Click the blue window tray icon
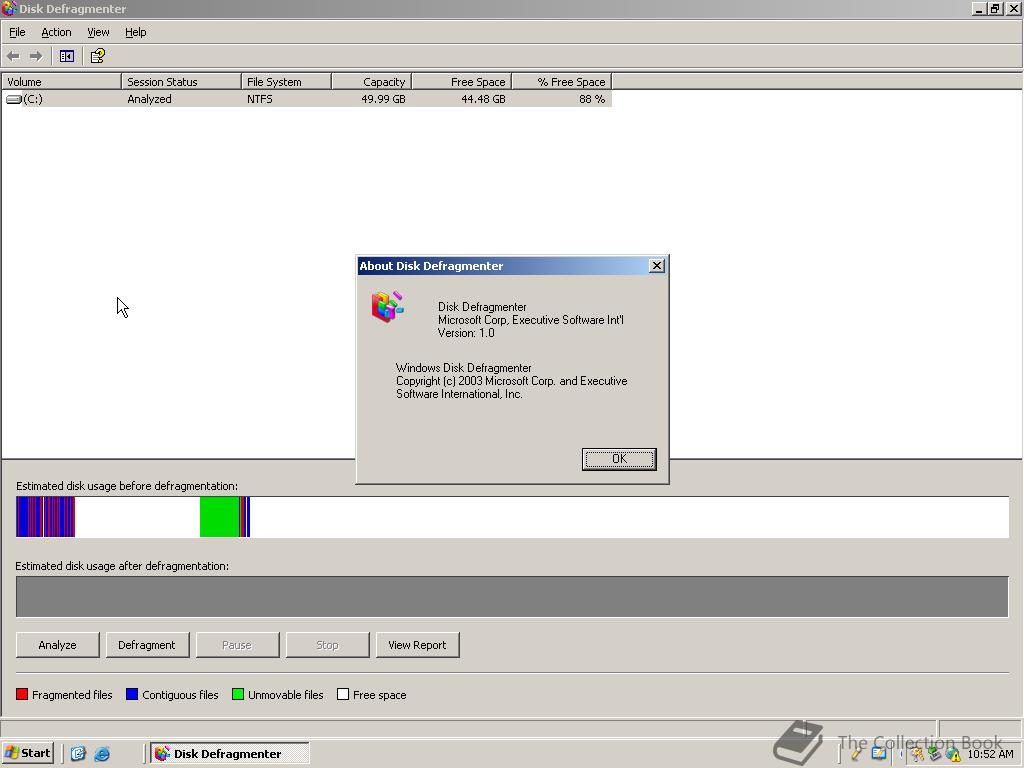The image size is (1024, 768). tap(879, 754)
